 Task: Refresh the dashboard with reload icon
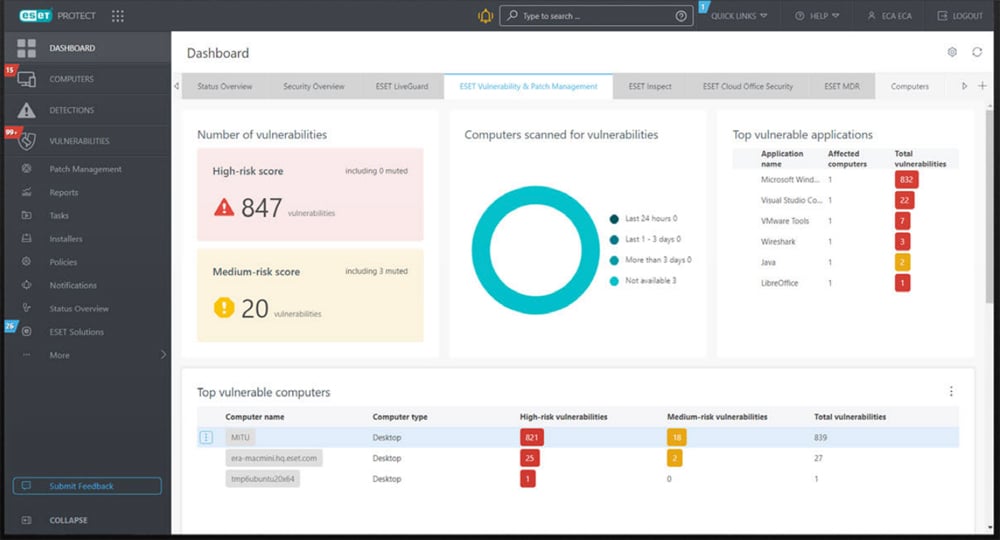click(x=977, y=52)
